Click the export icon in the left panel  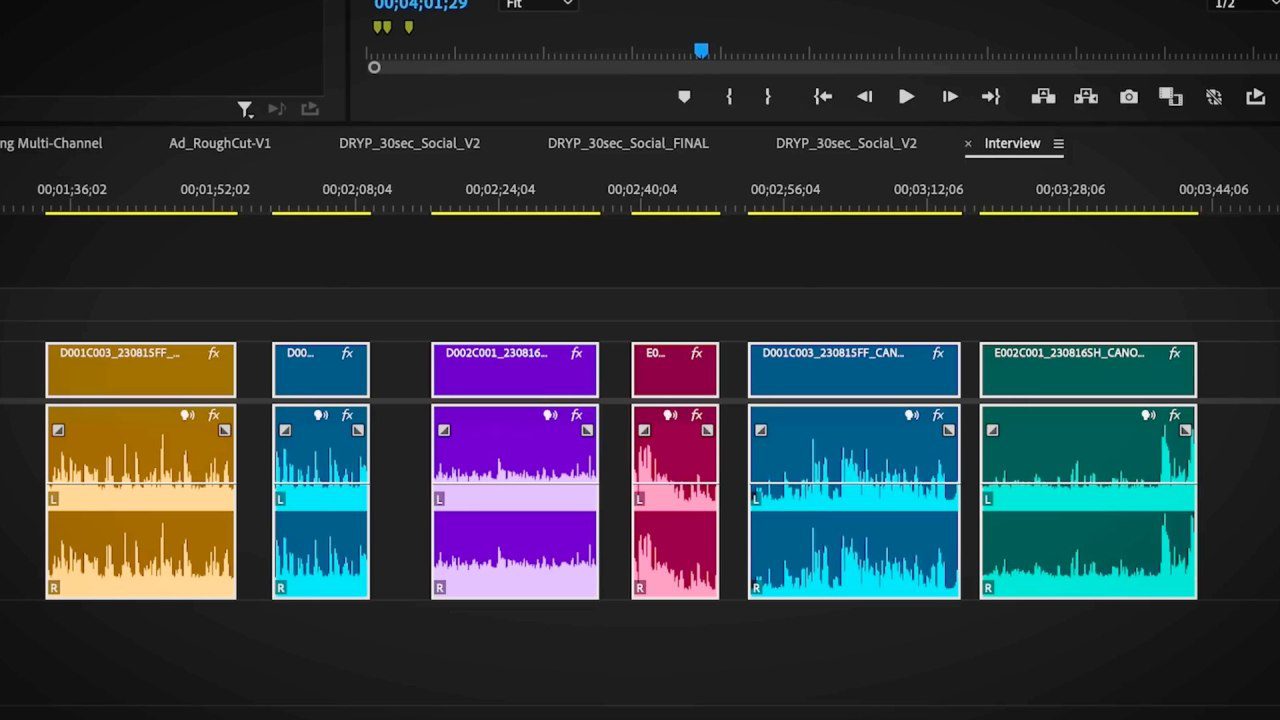pos(310,109)
